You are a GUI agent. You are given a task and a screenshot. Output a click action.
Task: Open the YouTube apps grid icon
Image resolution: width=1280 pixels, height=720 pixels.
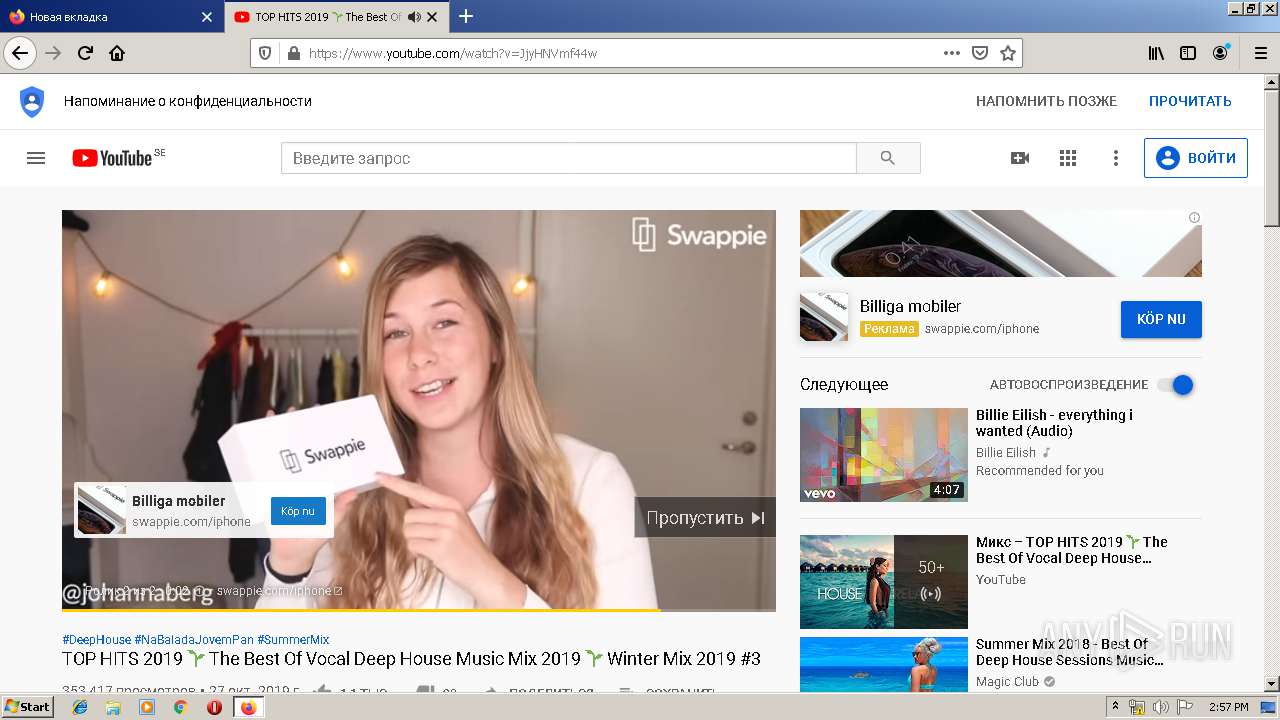click(x=1068, y=158)
